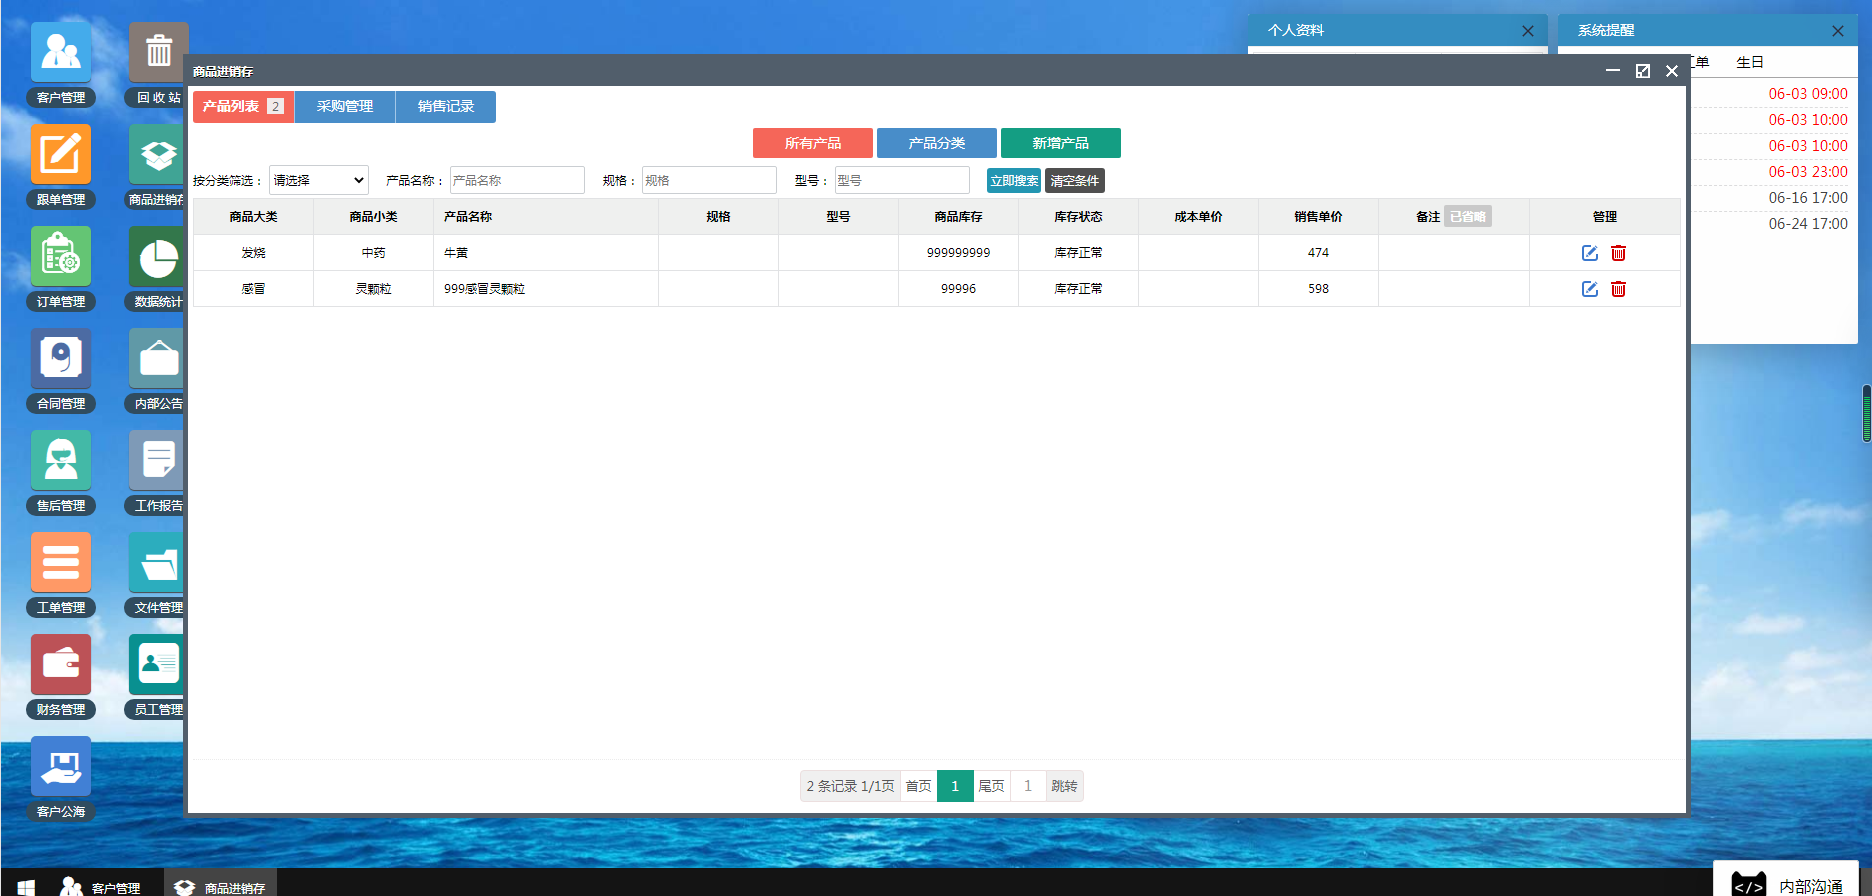
Task: Open the 客户管理 desktop icon
Action: click(61, 53)
